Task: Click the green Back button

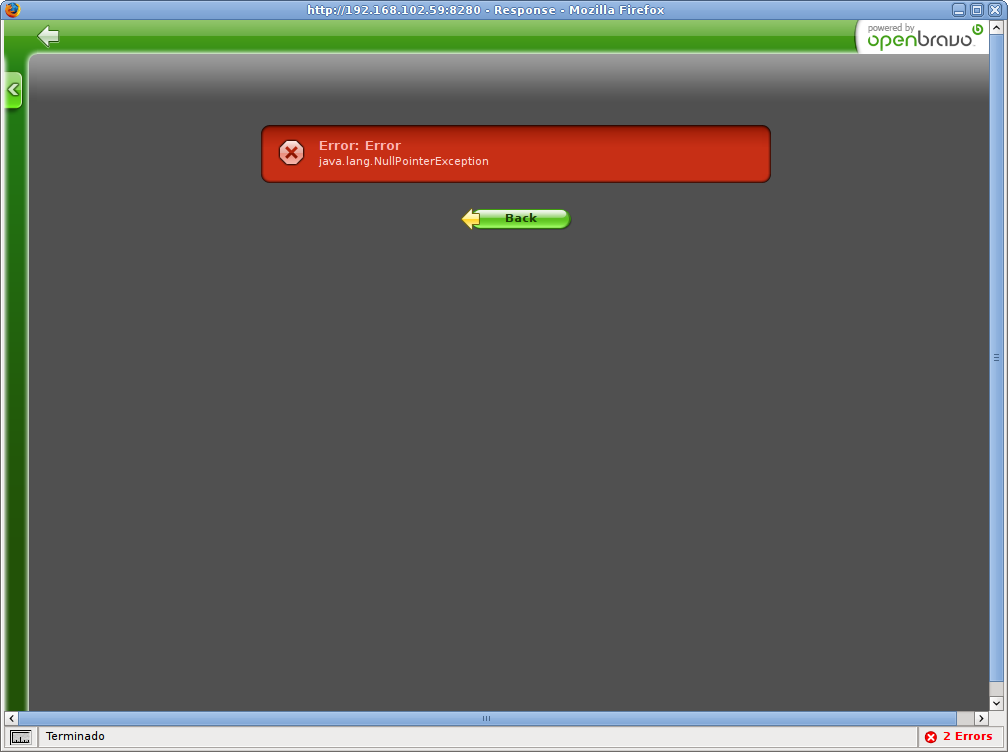Action: coord(516,219)
